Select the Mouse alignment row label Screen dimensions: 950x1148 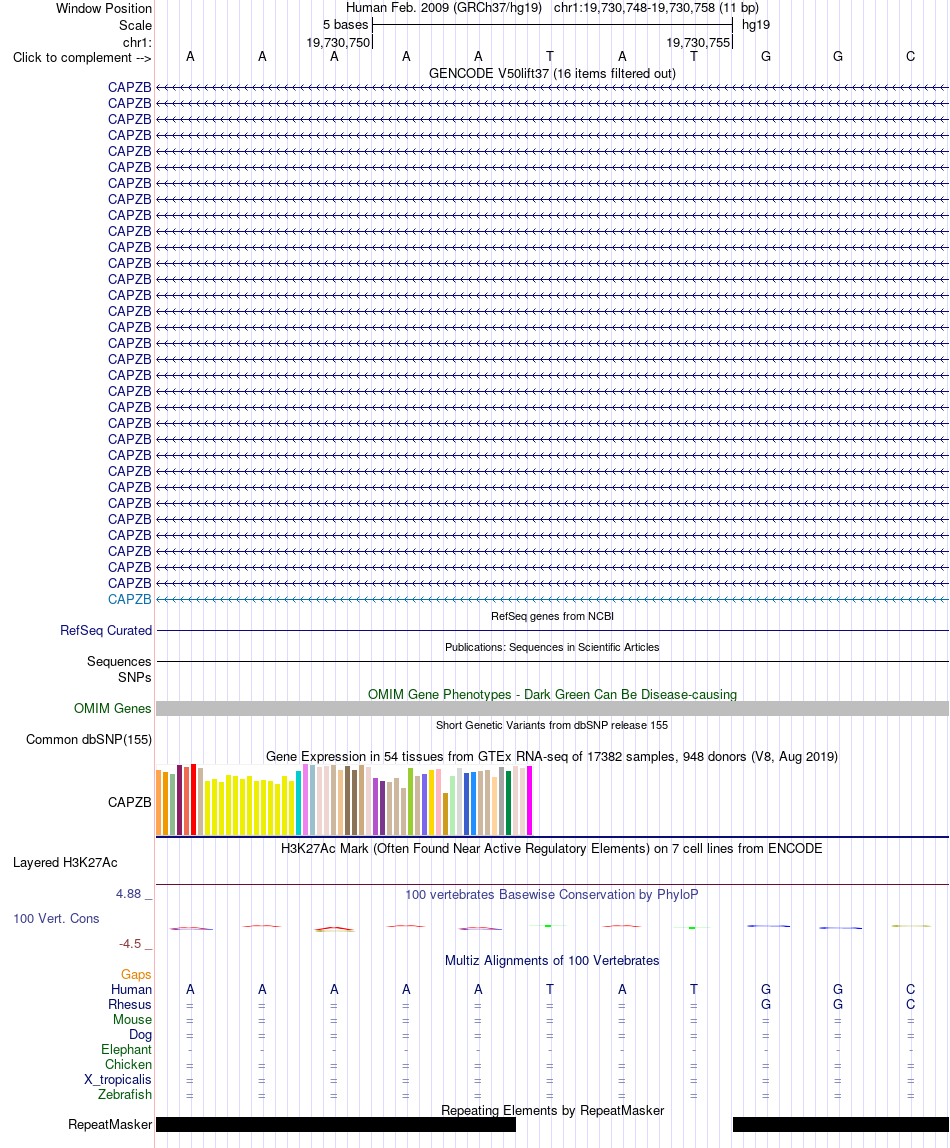pos(132,1020)
